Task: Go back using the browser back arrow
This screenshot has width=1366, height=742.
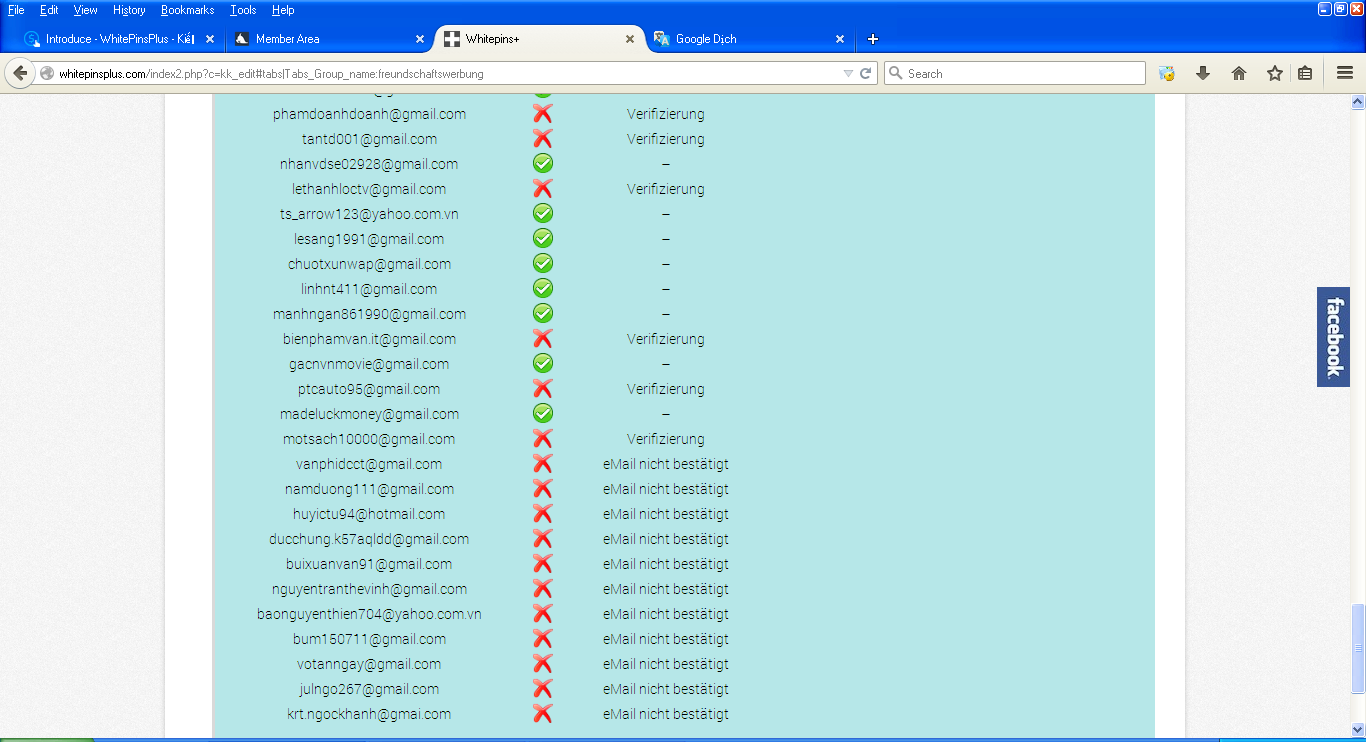Action: tap(20, 73)
